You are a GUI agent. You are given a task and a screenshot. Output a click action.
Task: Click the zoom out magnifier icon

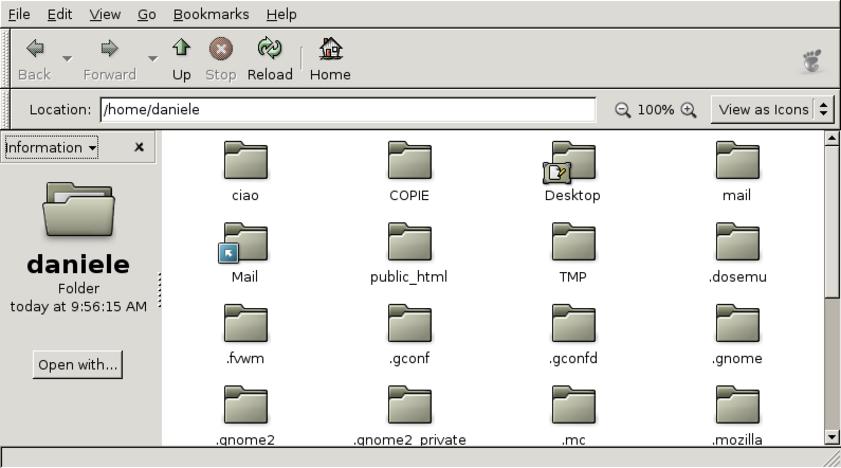click(x=624, y=110)
